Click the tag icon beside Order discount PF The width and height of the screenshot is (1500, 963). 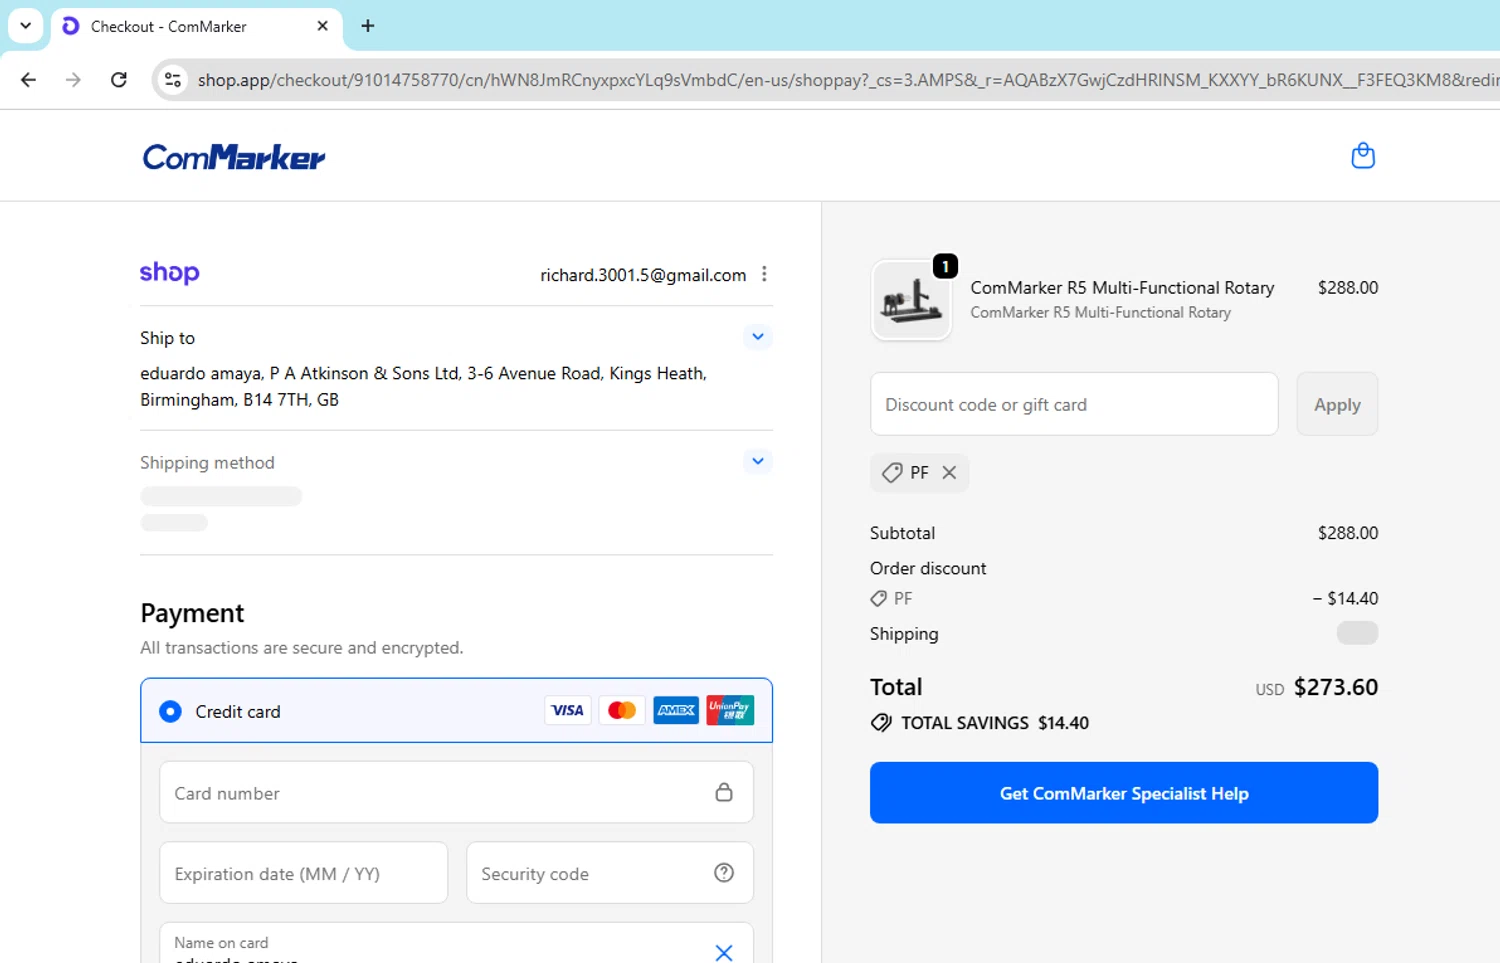click(879, 598)
